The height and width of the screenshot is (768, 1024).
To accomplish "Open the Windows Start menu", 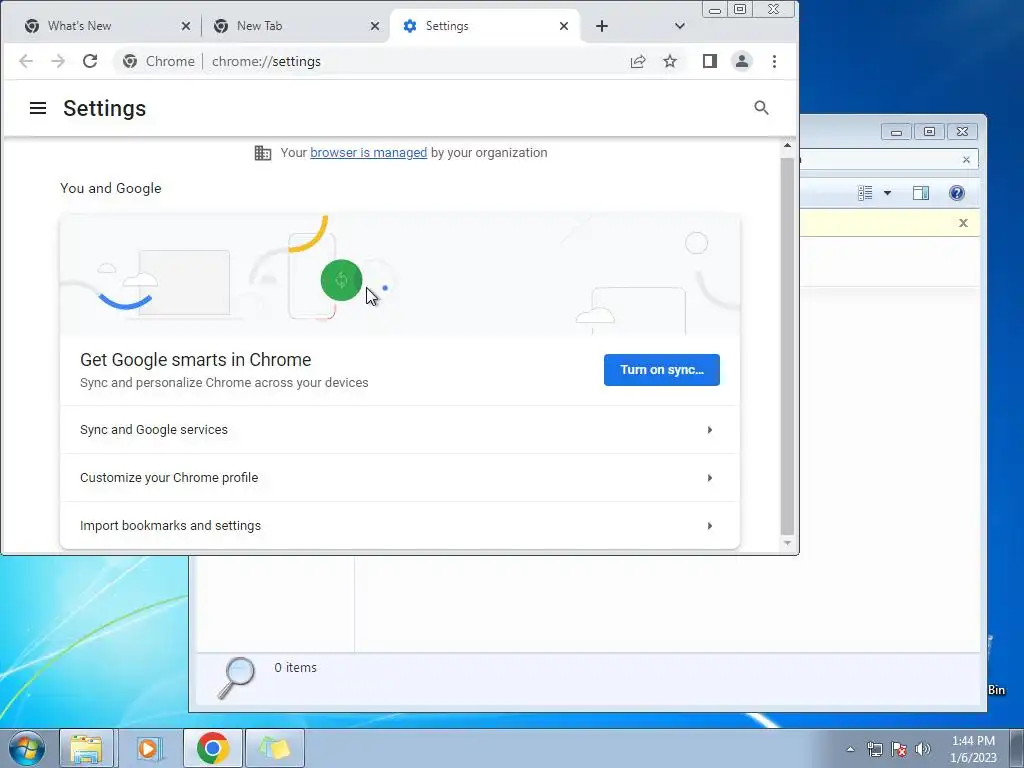I will [x=26, y=748].
